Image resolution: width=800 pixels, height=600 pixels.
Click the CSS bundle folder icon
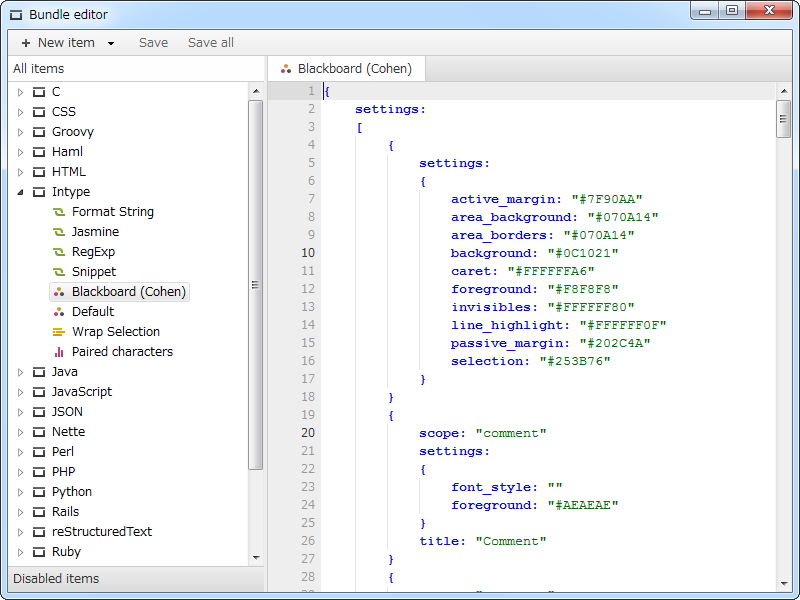coord(39,112)
